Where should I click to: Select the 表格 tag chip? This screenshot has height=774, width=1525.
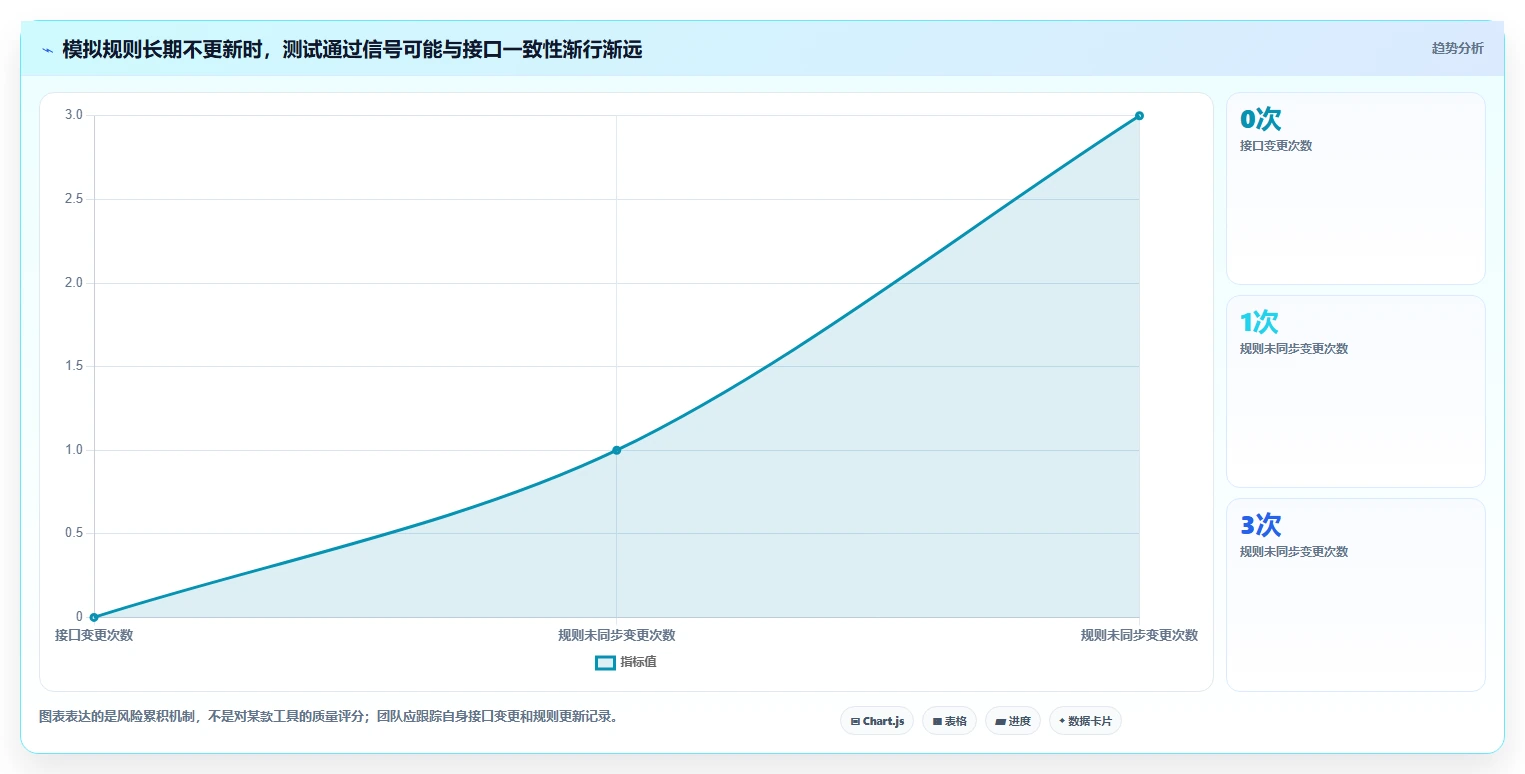(x=949, y=721)
